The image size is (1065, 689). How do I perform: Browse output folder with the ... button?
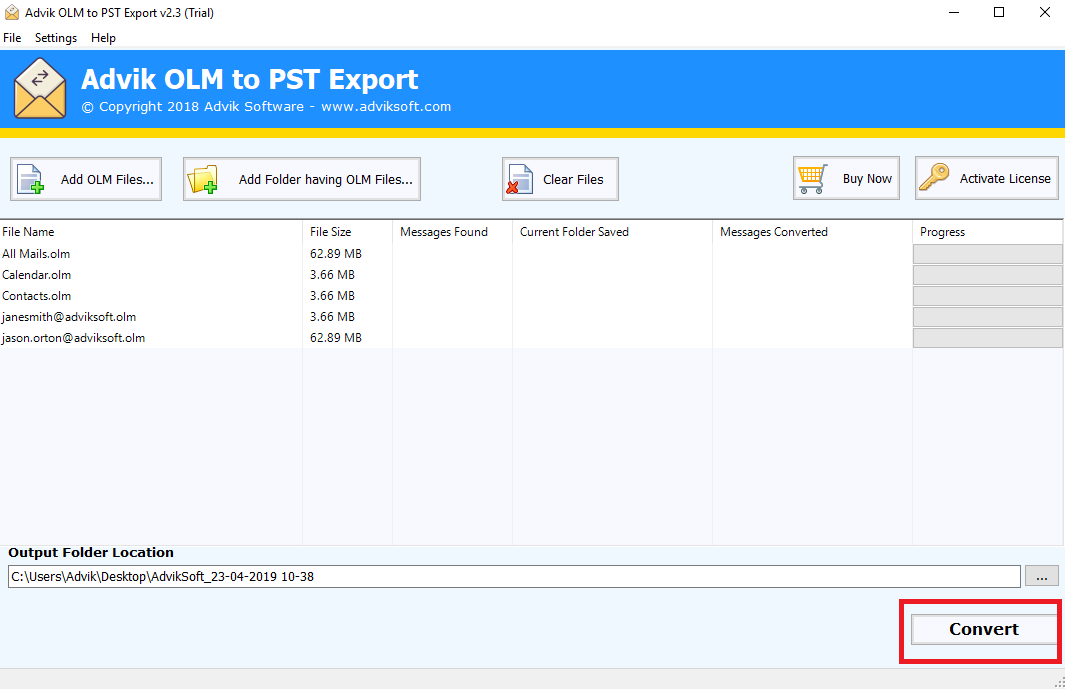pos(1041,576)
